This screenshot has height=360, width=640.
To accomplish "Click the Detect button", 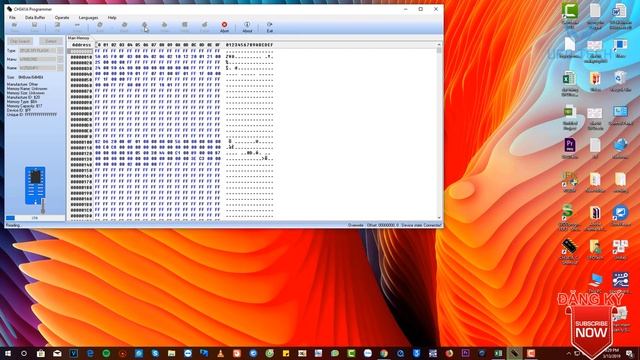I will (x=51, y=41).
